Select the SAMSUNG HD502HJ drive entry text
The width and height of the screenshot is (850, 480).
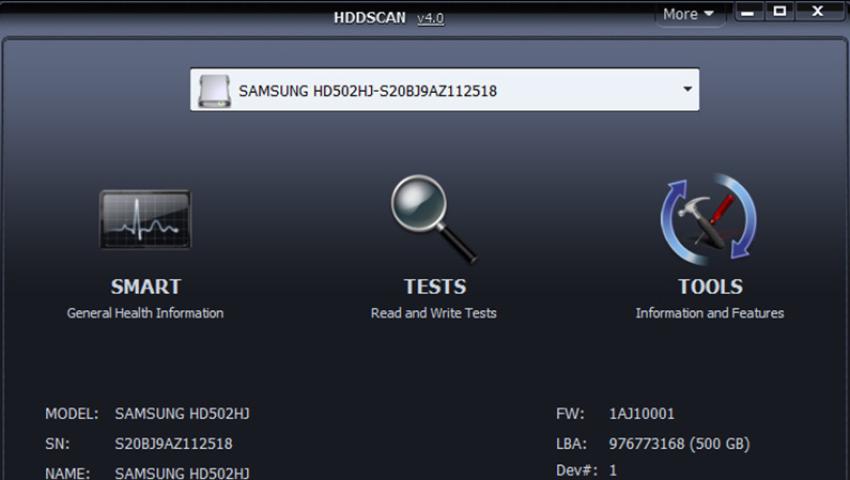click(367, 91)
